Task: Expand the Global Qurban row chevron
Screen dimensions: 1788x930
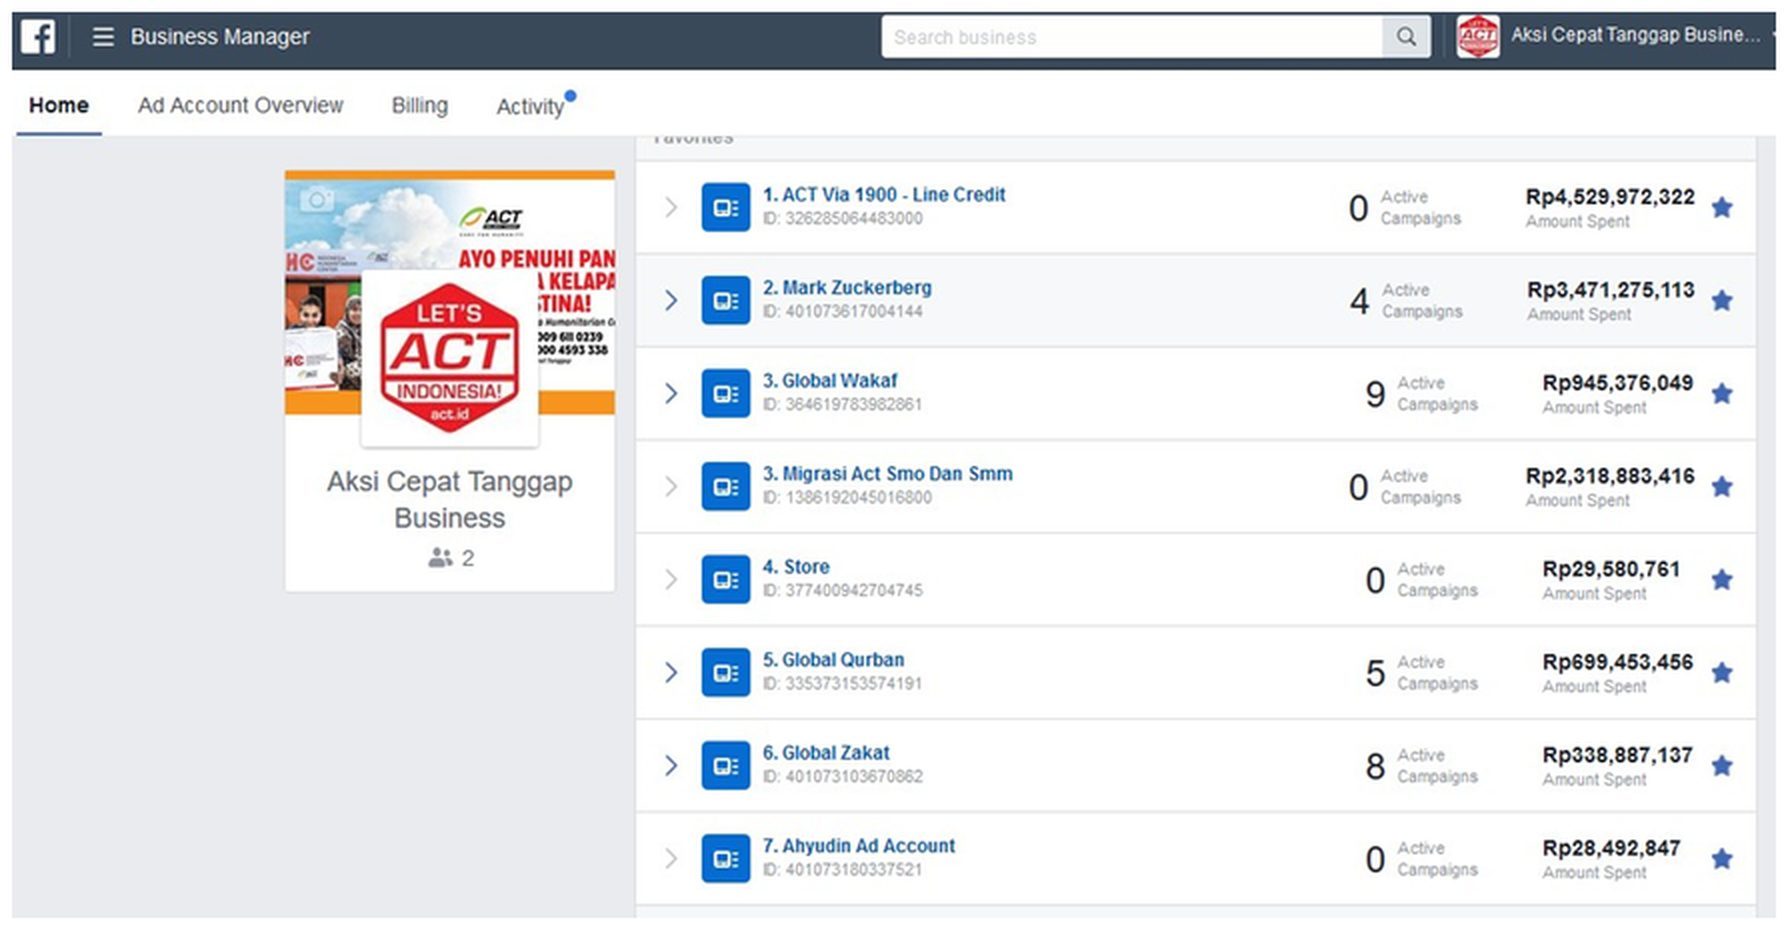Action: click(671, 673)
